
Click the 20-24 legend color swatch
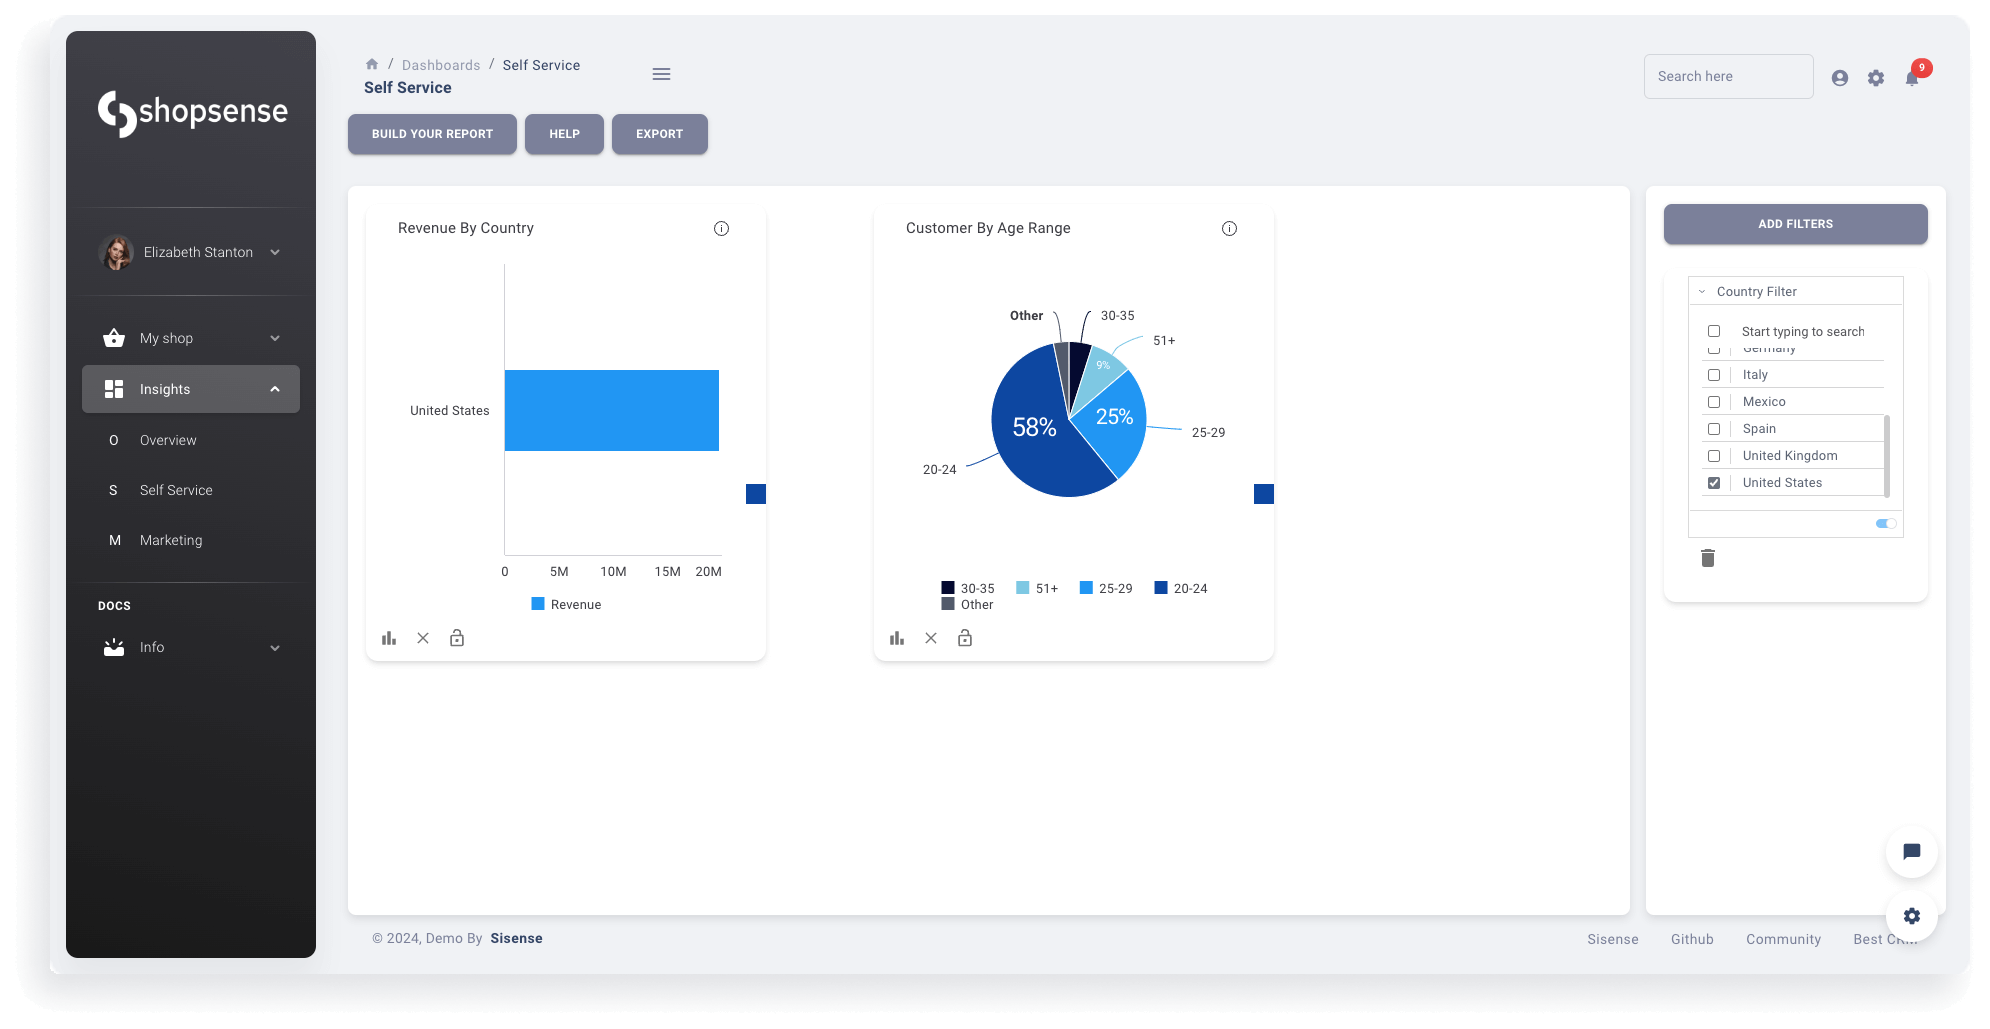pyautogui.click(x=1161, y=588)
